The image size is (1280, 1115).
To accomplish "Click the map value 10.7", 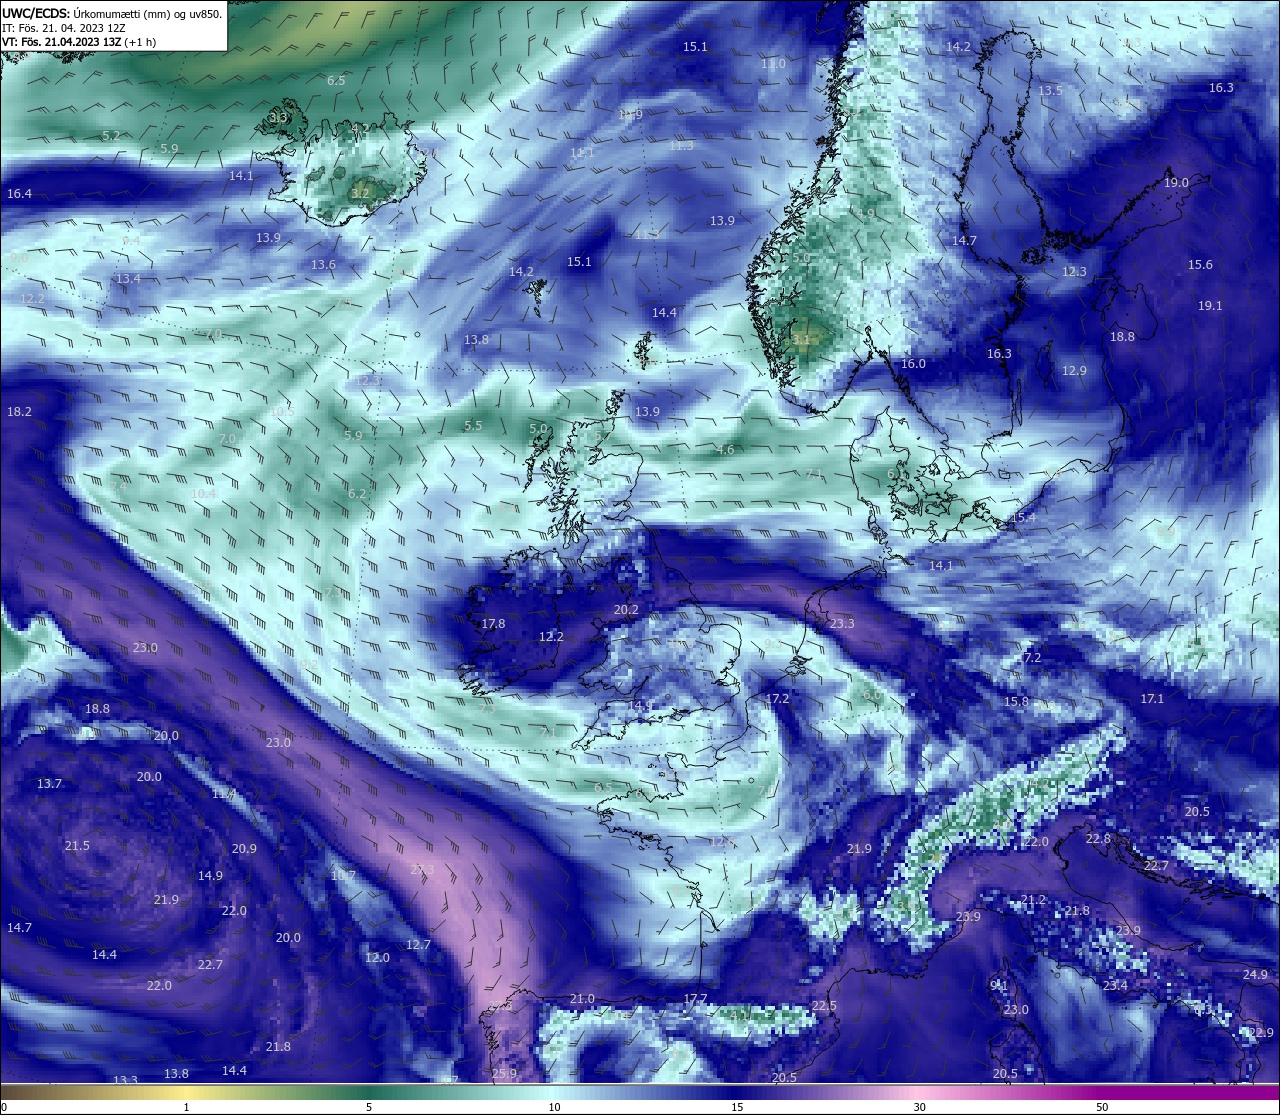I will tap(343, 875).
